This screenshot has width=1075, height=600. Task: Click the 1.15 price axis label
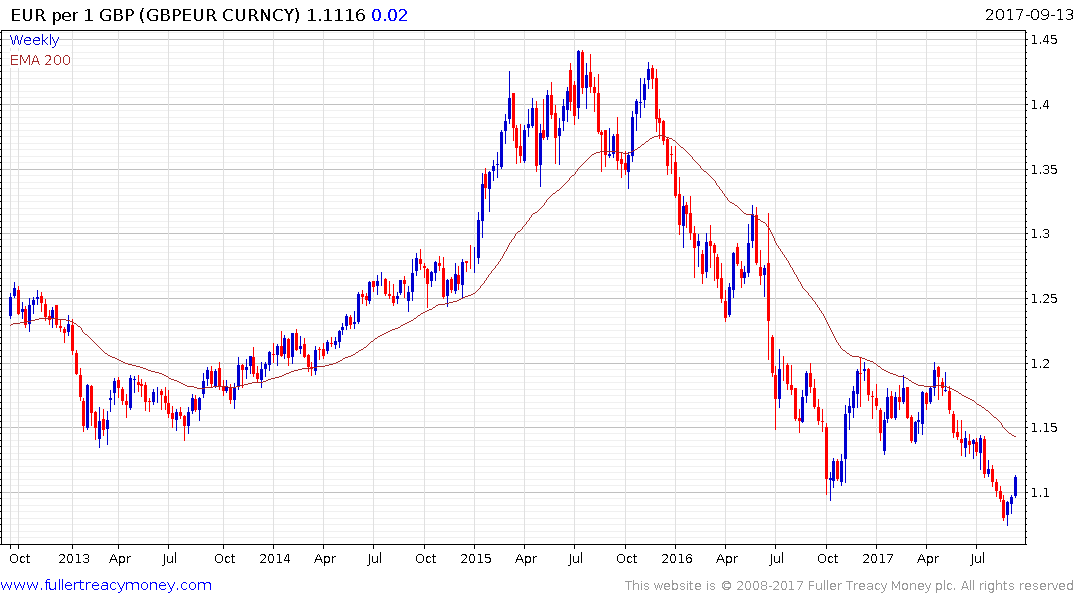pyautogui.click(x=1043, y=428)
